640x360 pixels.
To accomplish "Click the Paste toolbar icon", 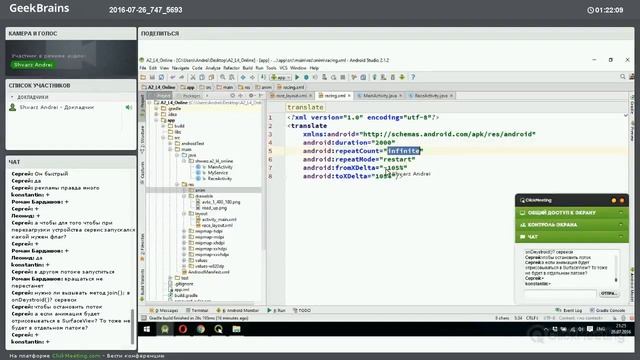I will pyautogui.click(x=211, y=77).
